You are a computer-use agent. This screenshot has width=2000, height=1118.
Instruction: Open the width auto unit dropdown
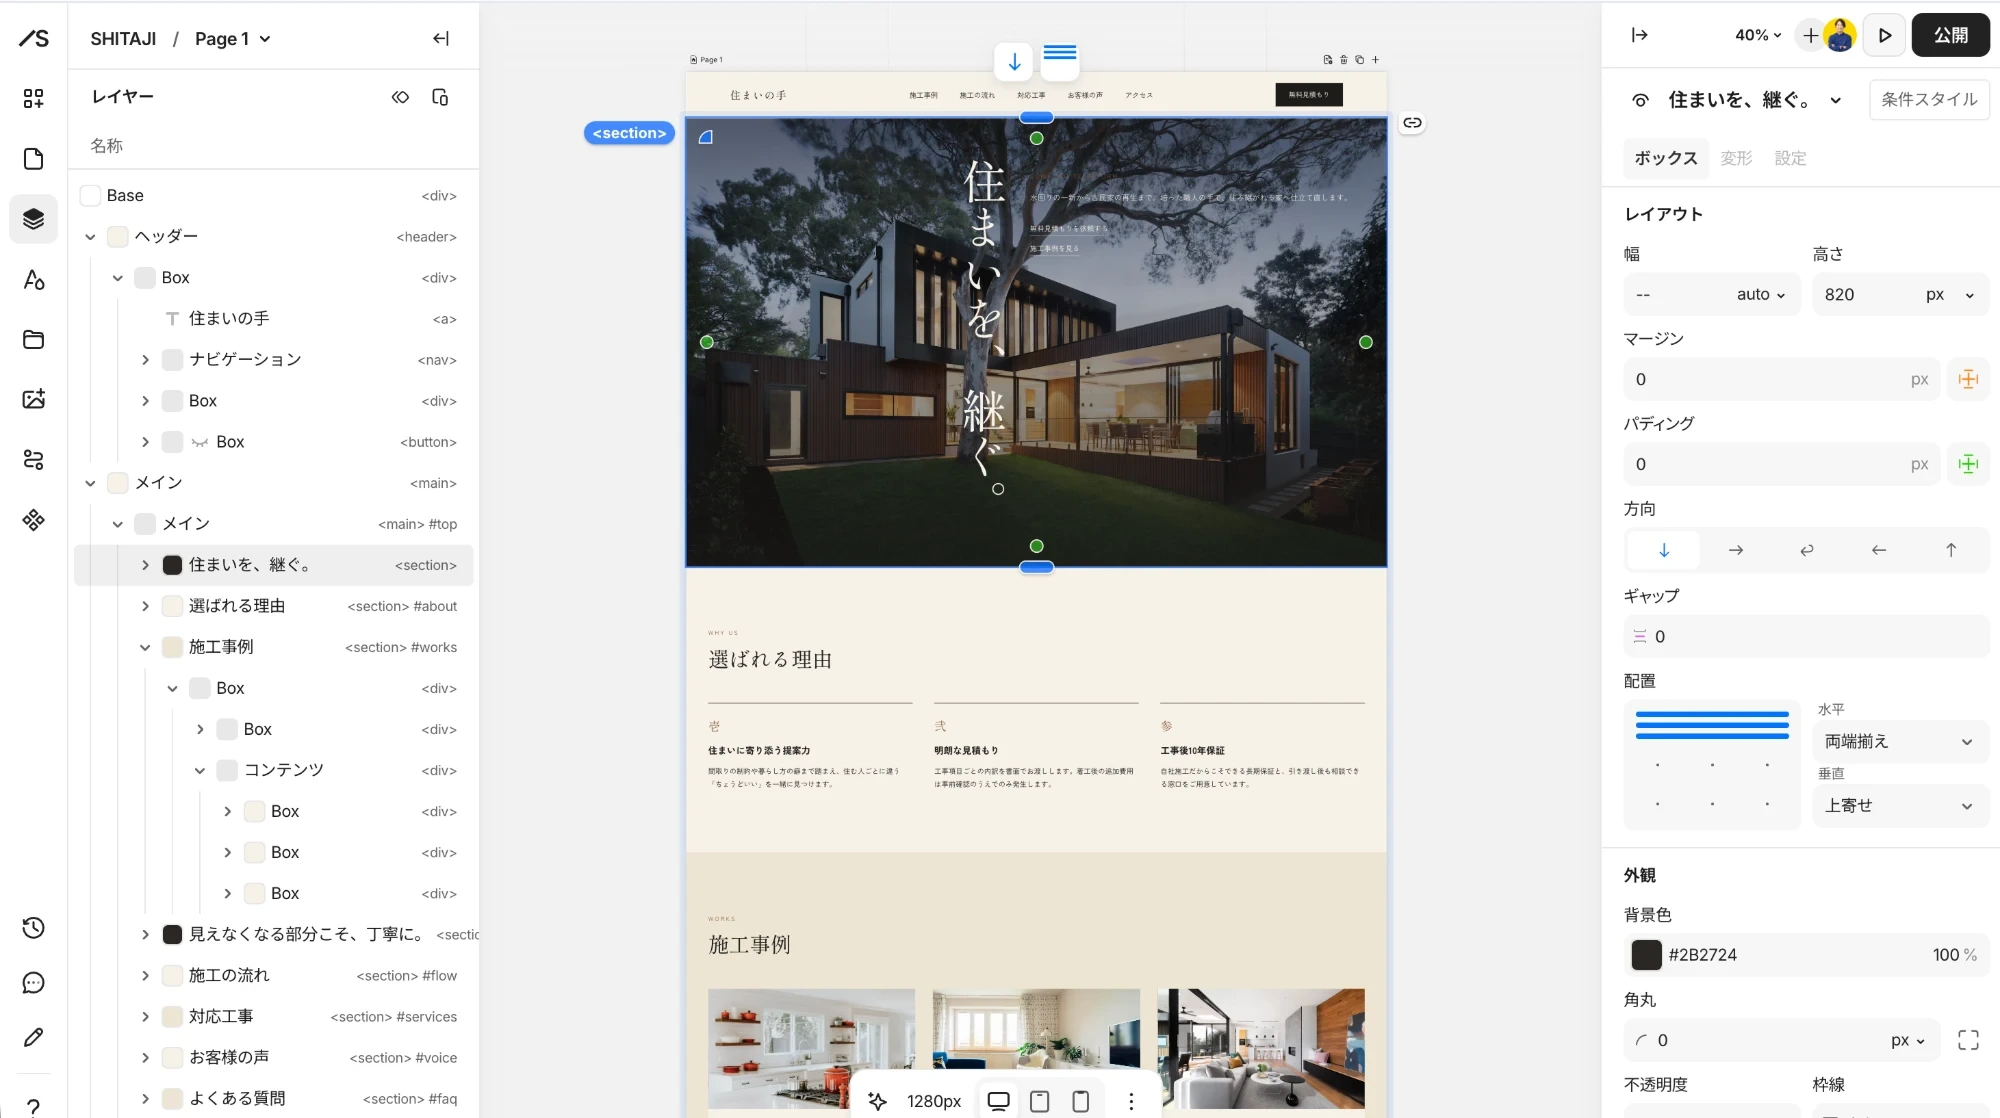[x=1760, y=294]
